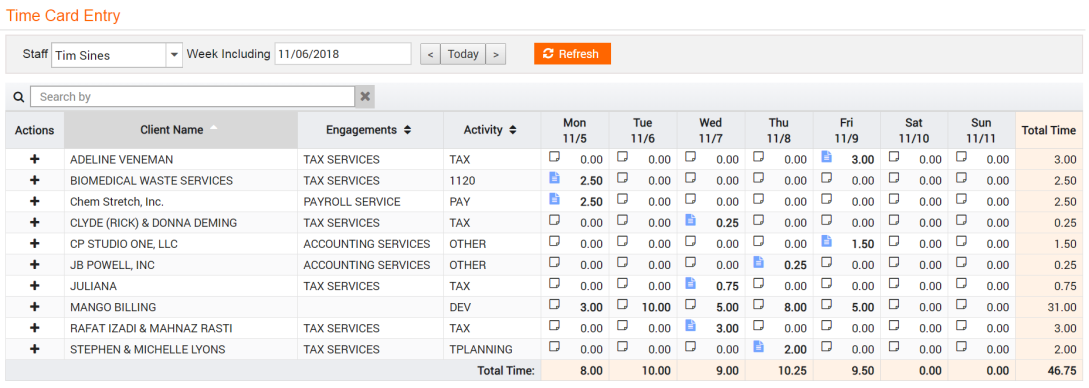Focus the Search by input field

tap(192, 97)
